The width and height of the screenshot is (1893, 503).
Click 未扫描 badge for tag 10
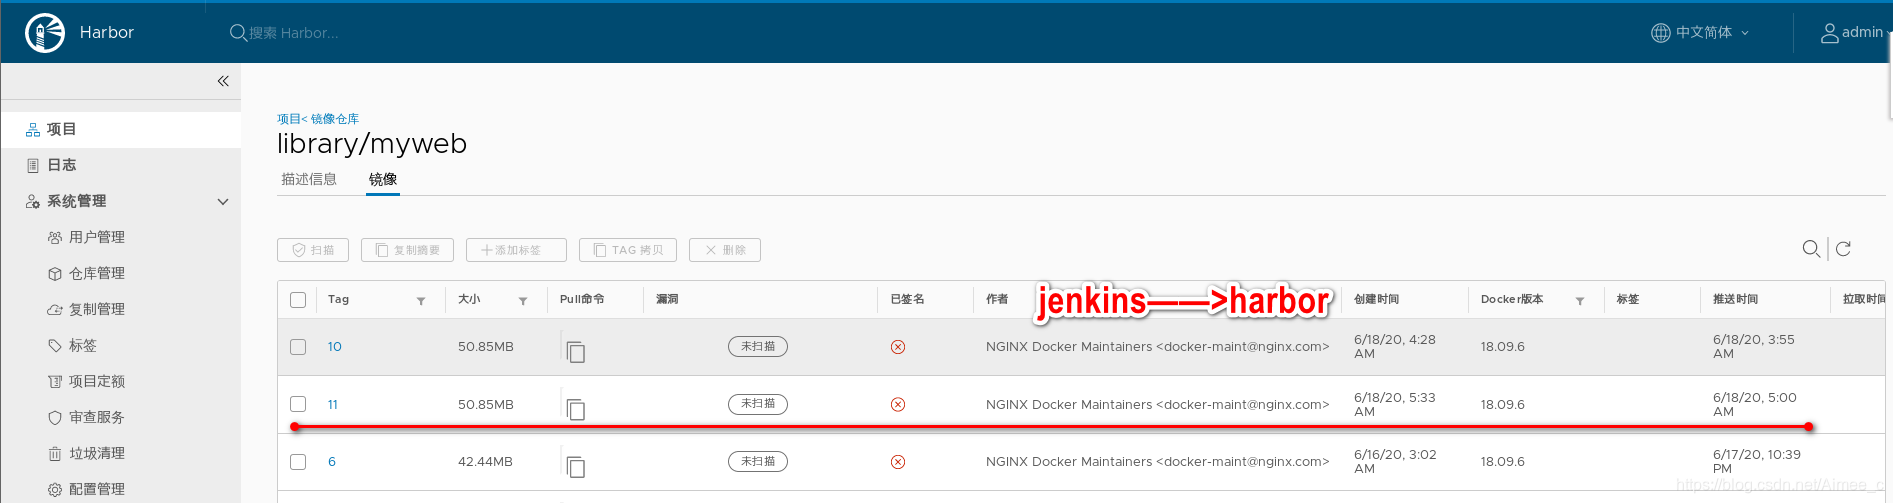pos(758,346)
